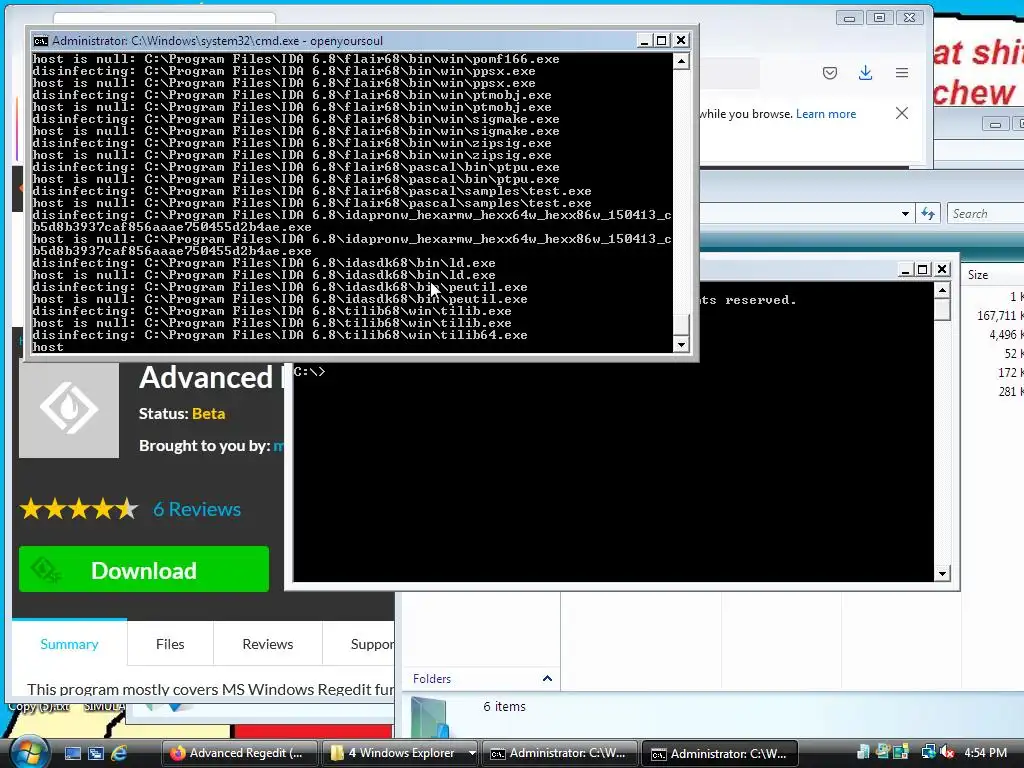The image size is (1024, 768).
Task: Click the star rating
Action: (x=79, y=509)
